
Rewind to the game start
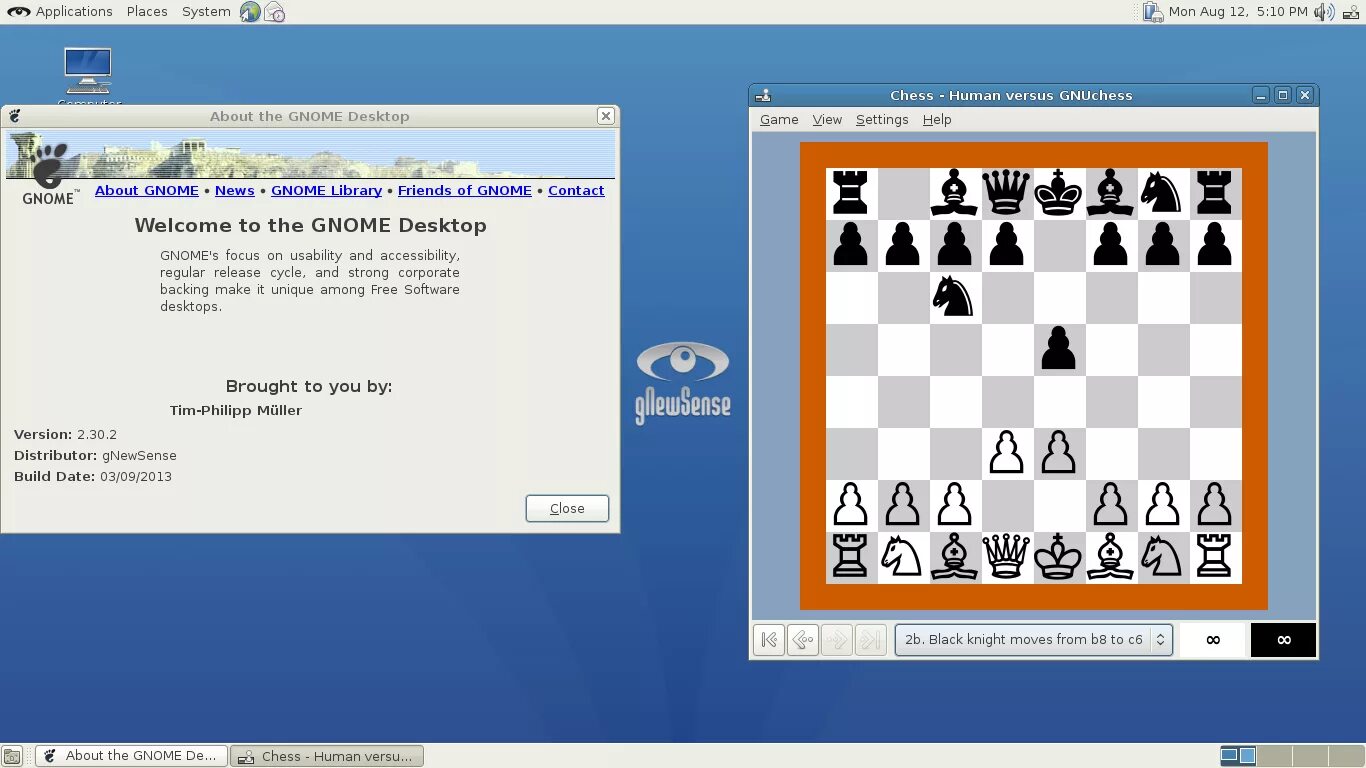coord(769,640)
